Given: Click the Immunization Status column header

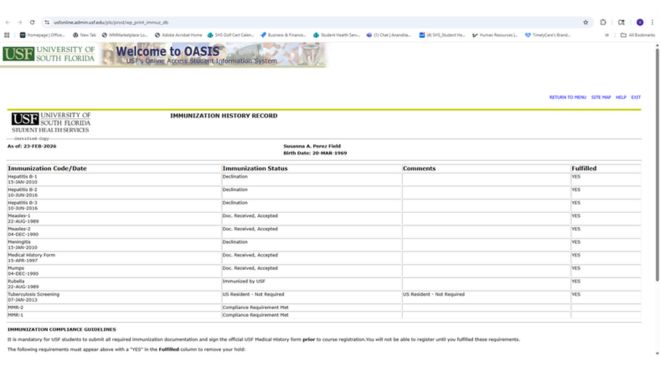Looking at the screenshot, I should tap(255, 168).
